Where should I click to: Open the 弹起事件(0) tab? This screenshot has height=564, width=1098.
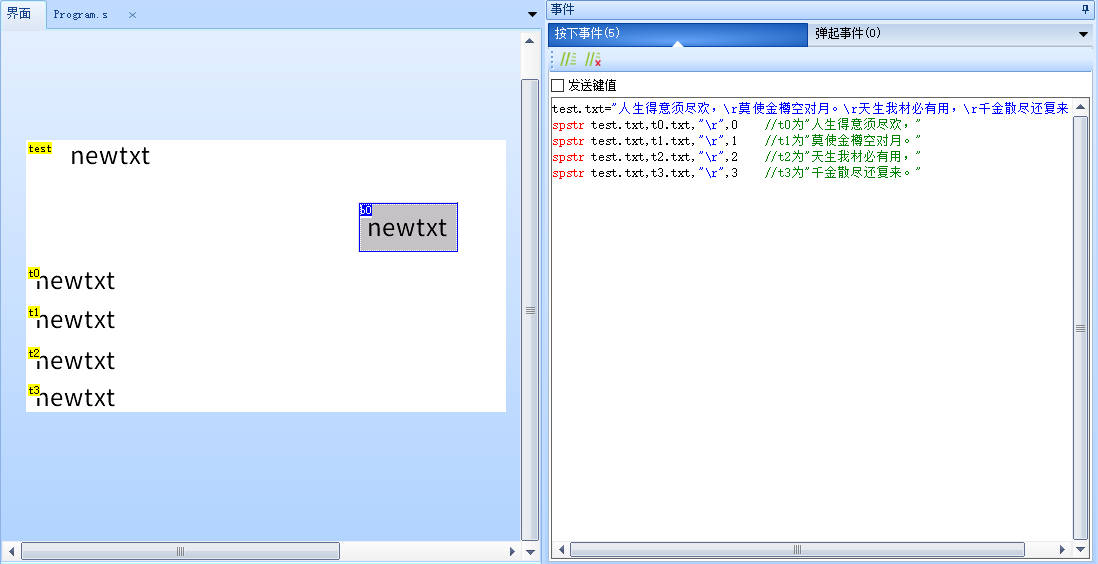point(847,33)
